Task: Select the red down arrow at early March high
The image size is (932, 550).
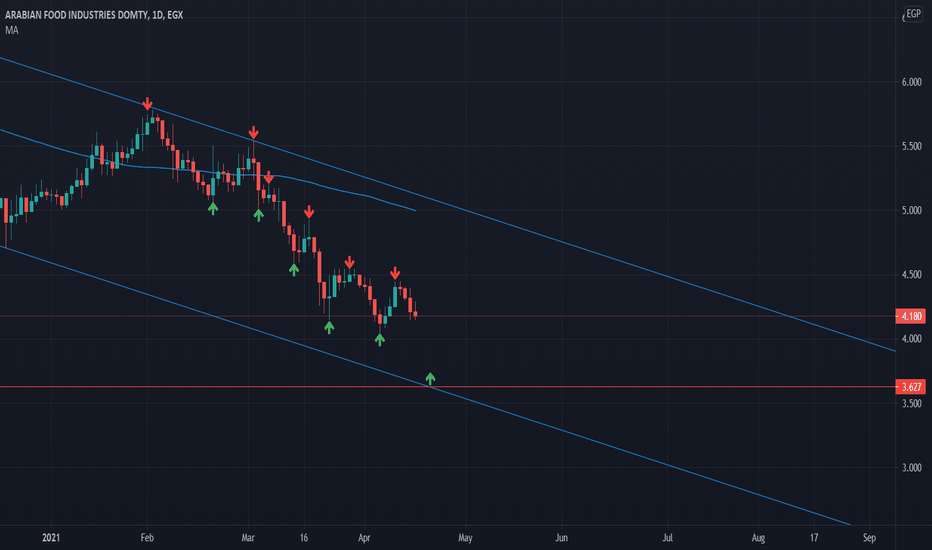Action: tap(253, 133)
